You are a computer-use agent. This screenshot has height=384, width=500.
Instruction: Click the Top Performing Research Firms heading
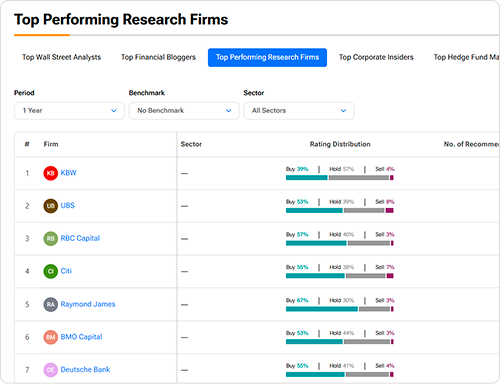121,20
